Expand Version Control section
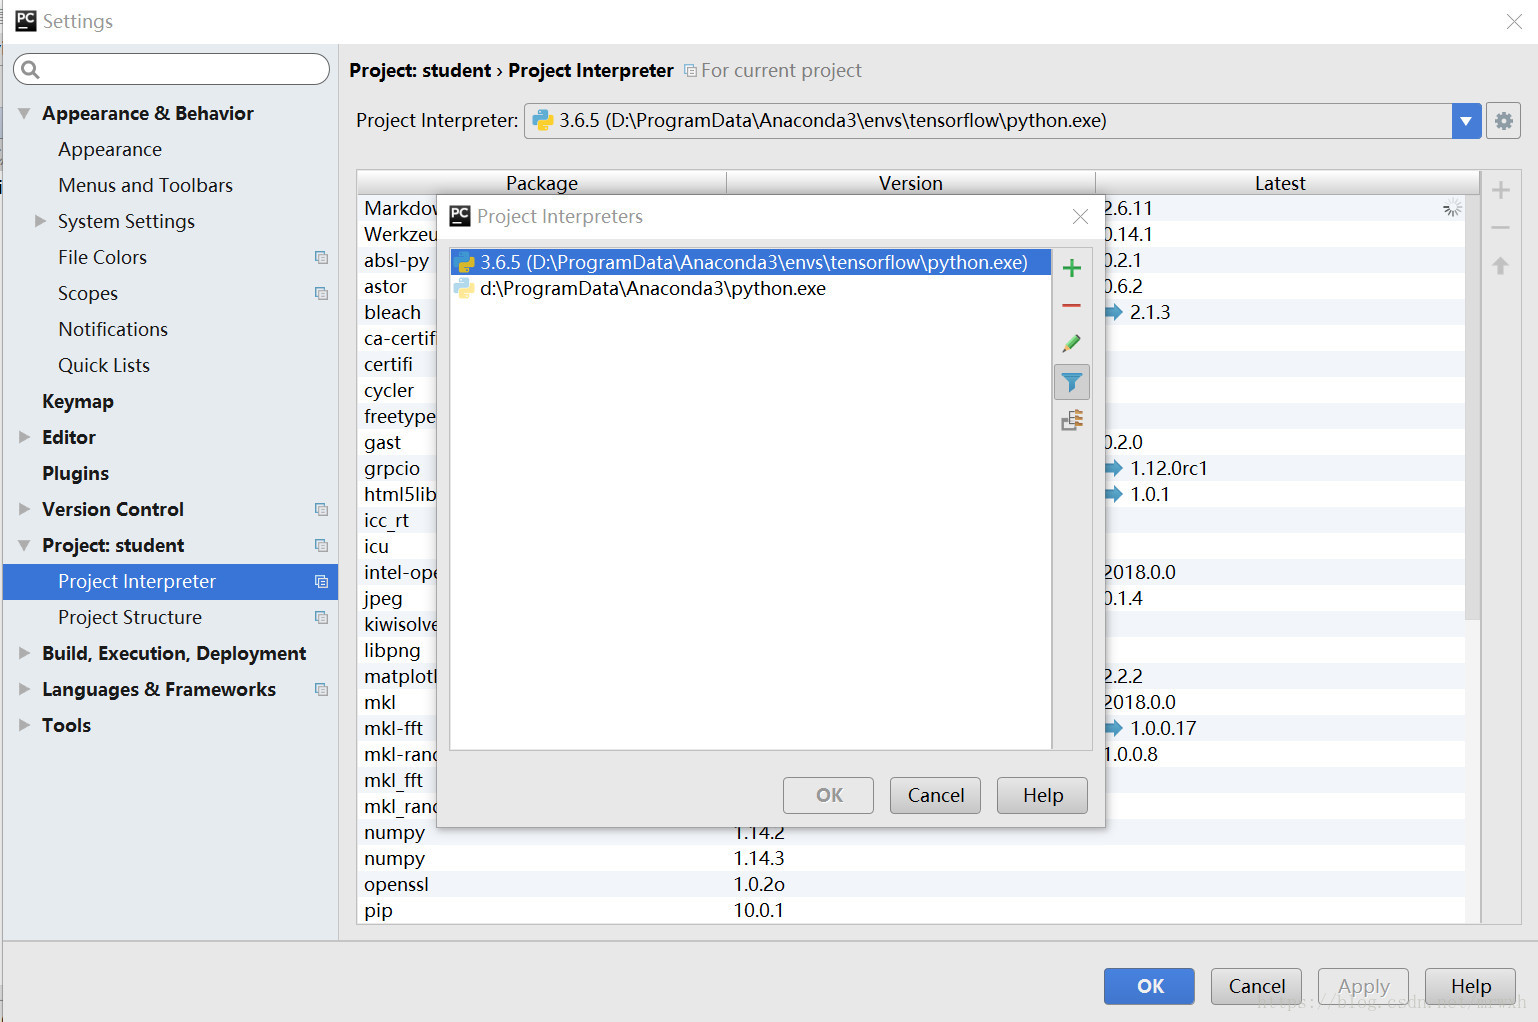The height and width of the screenshot is (1022, 1538). [24, 509]
